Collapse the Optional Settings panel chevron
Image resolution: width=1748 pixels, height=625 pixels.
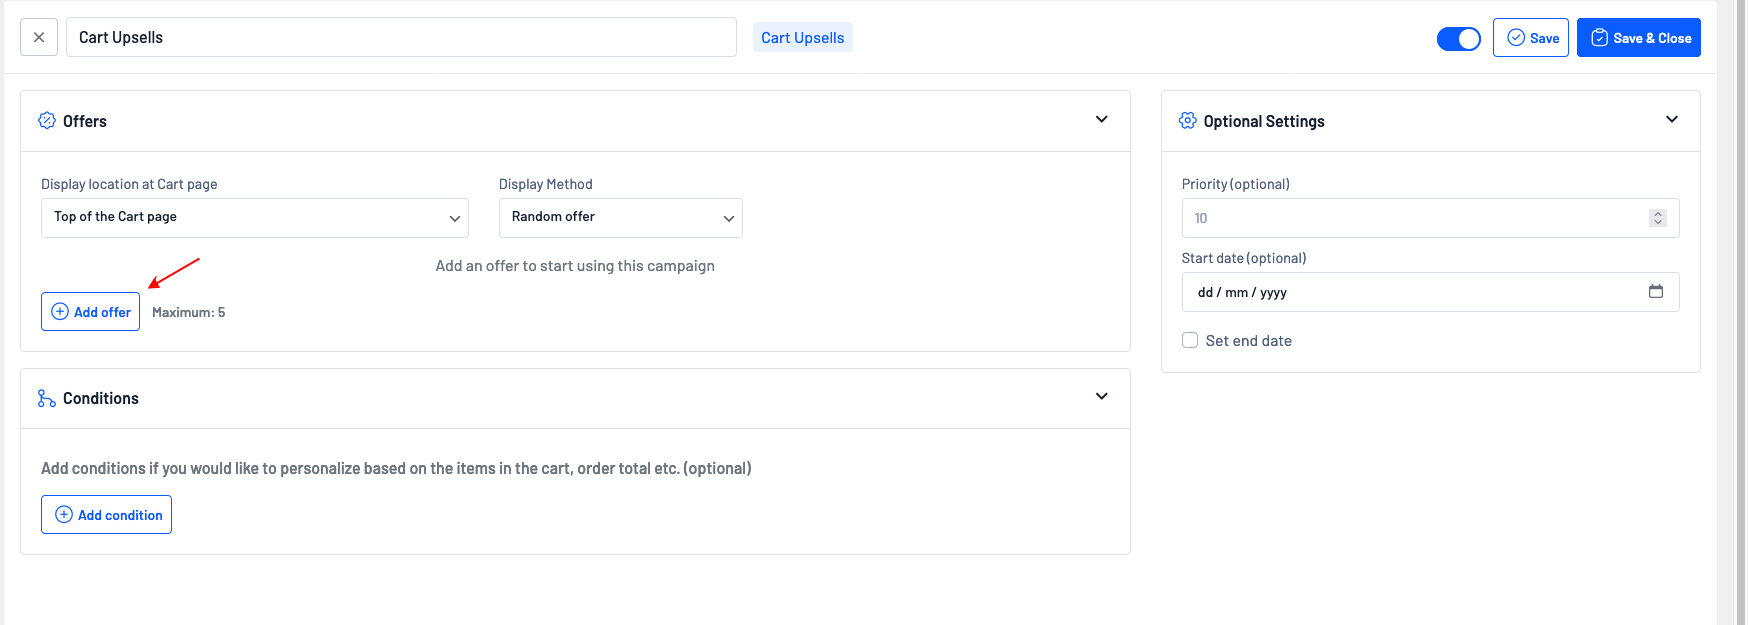coord(1671,120)
